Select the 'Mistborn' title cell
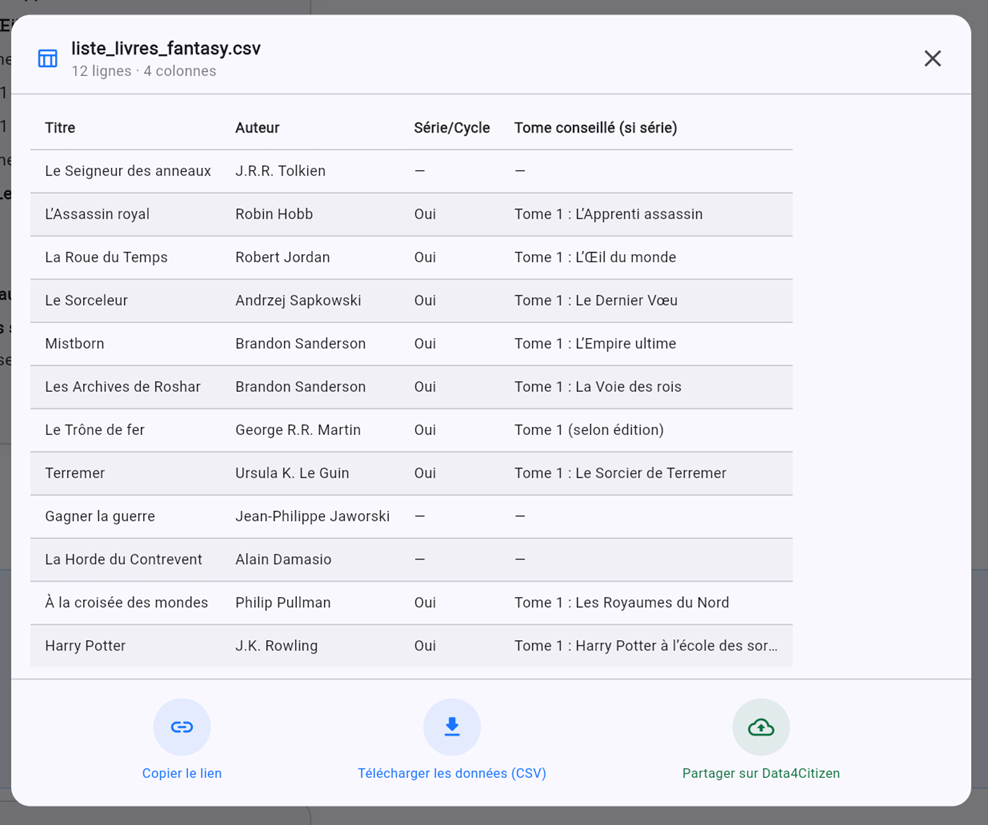Screen dimensions: 988x825 tap(74, 343)
